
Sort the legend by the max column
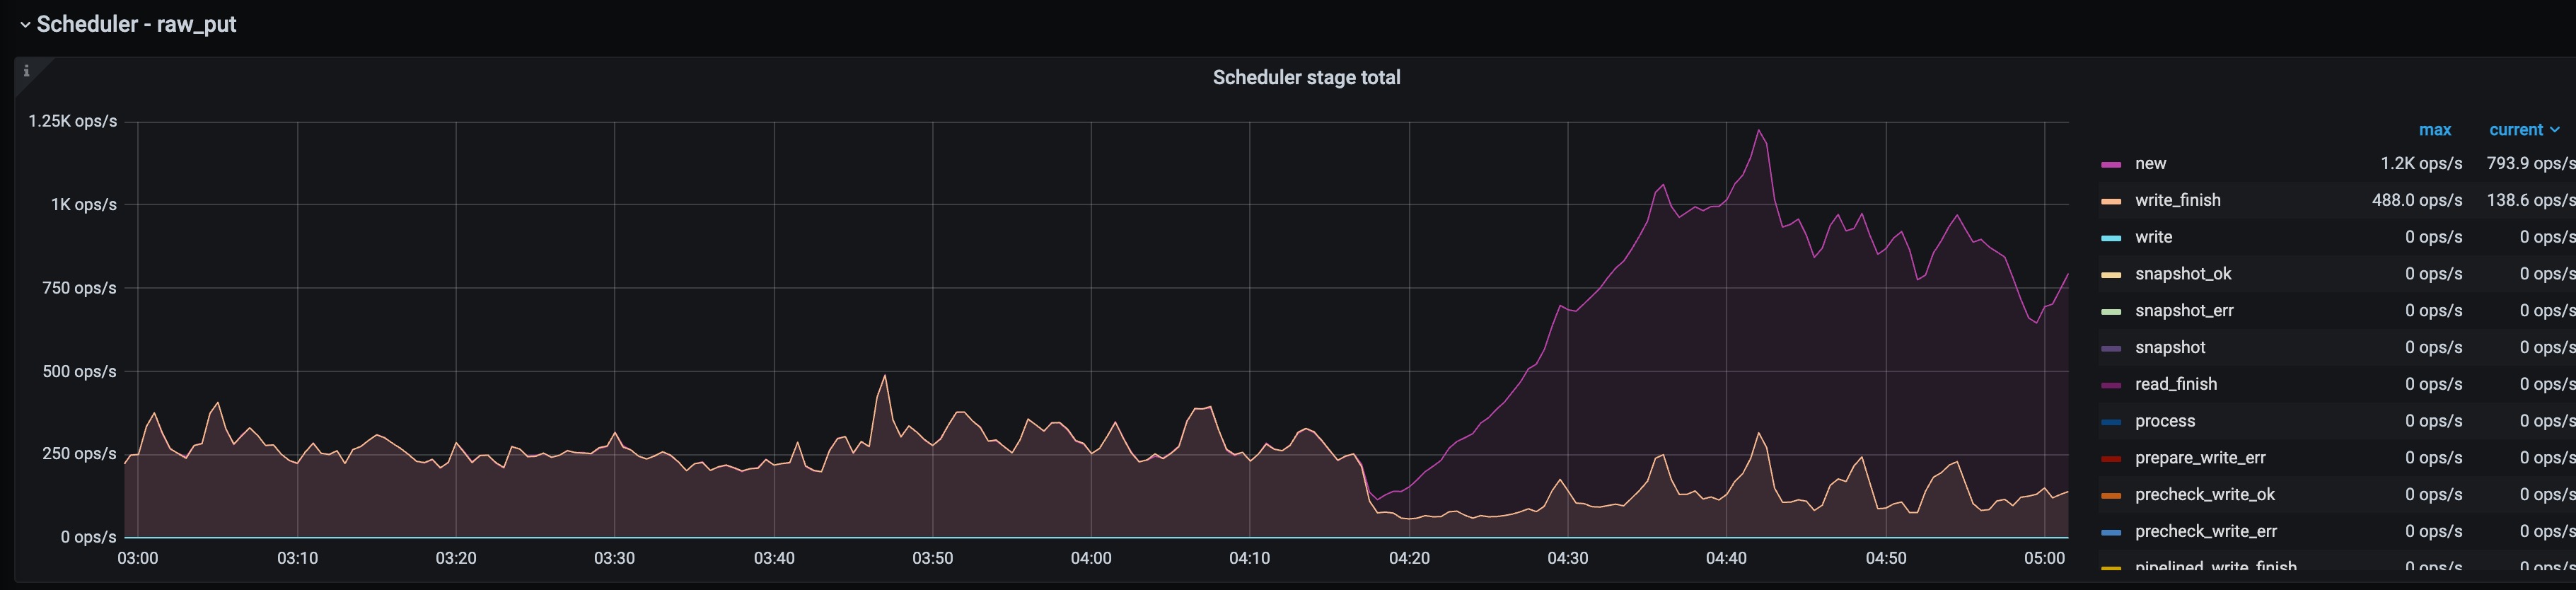tap(2435, 130)
